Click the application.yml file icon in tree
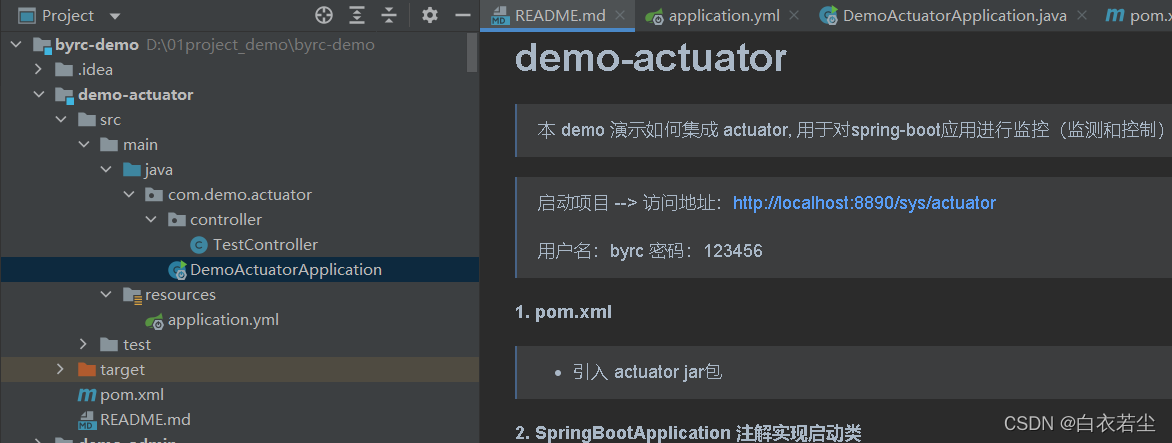Viewport: 1172px width, 443px height. (x=155, y=320)
